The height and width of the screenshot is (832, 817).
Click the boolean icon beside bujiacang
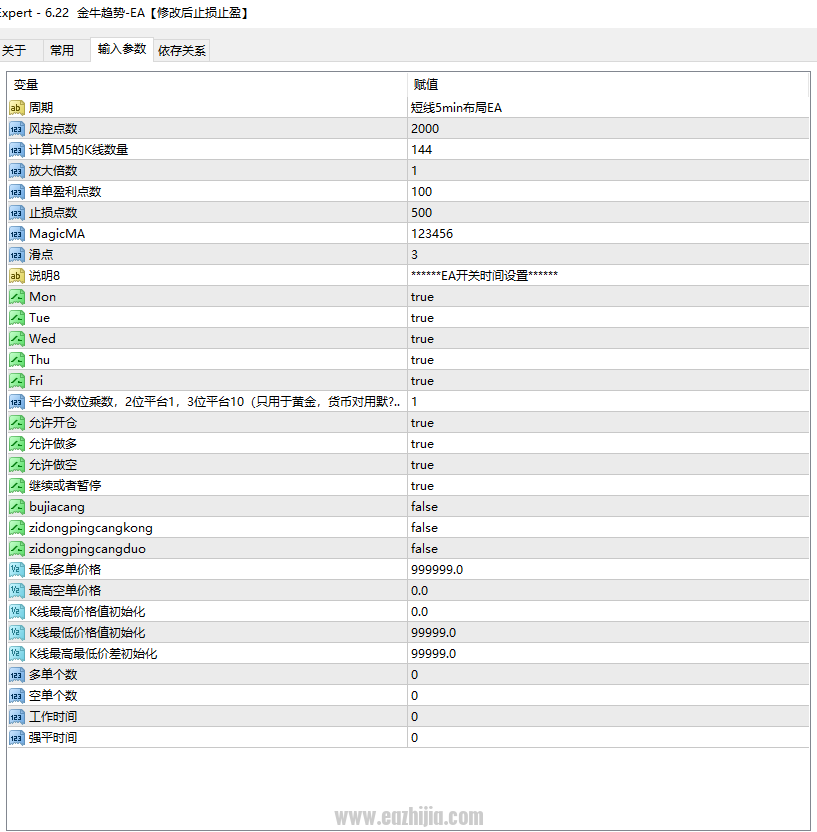(x=16, y=507)
